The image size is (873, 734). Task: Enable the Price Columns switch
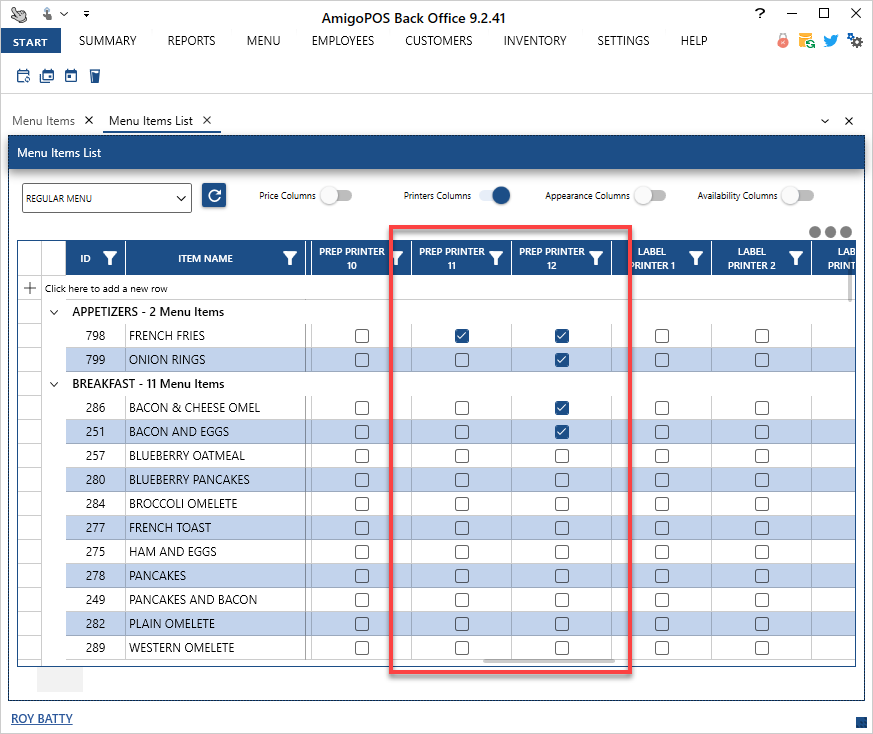[x=335, y=196]
